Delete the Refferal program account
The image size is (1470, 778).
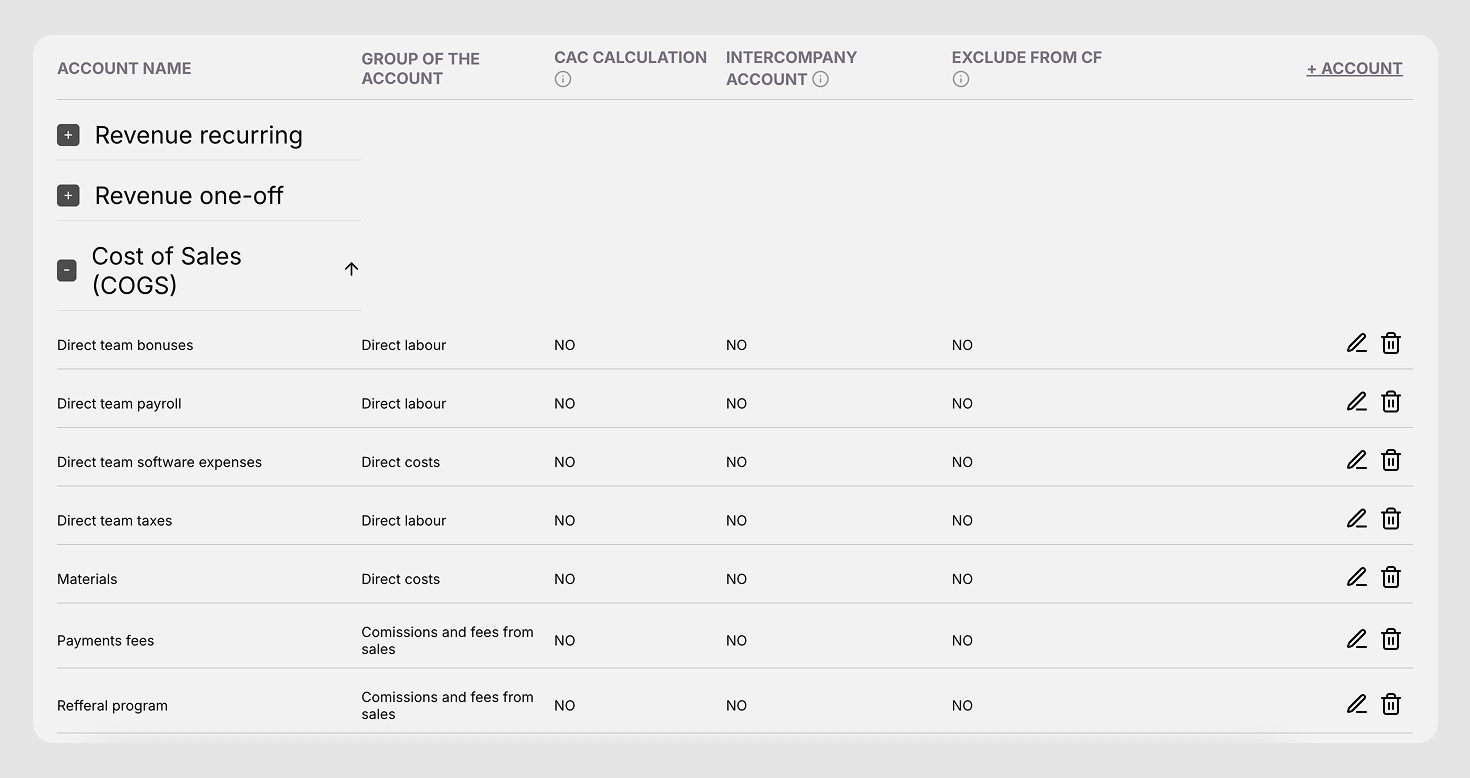tap(1391, 704)
